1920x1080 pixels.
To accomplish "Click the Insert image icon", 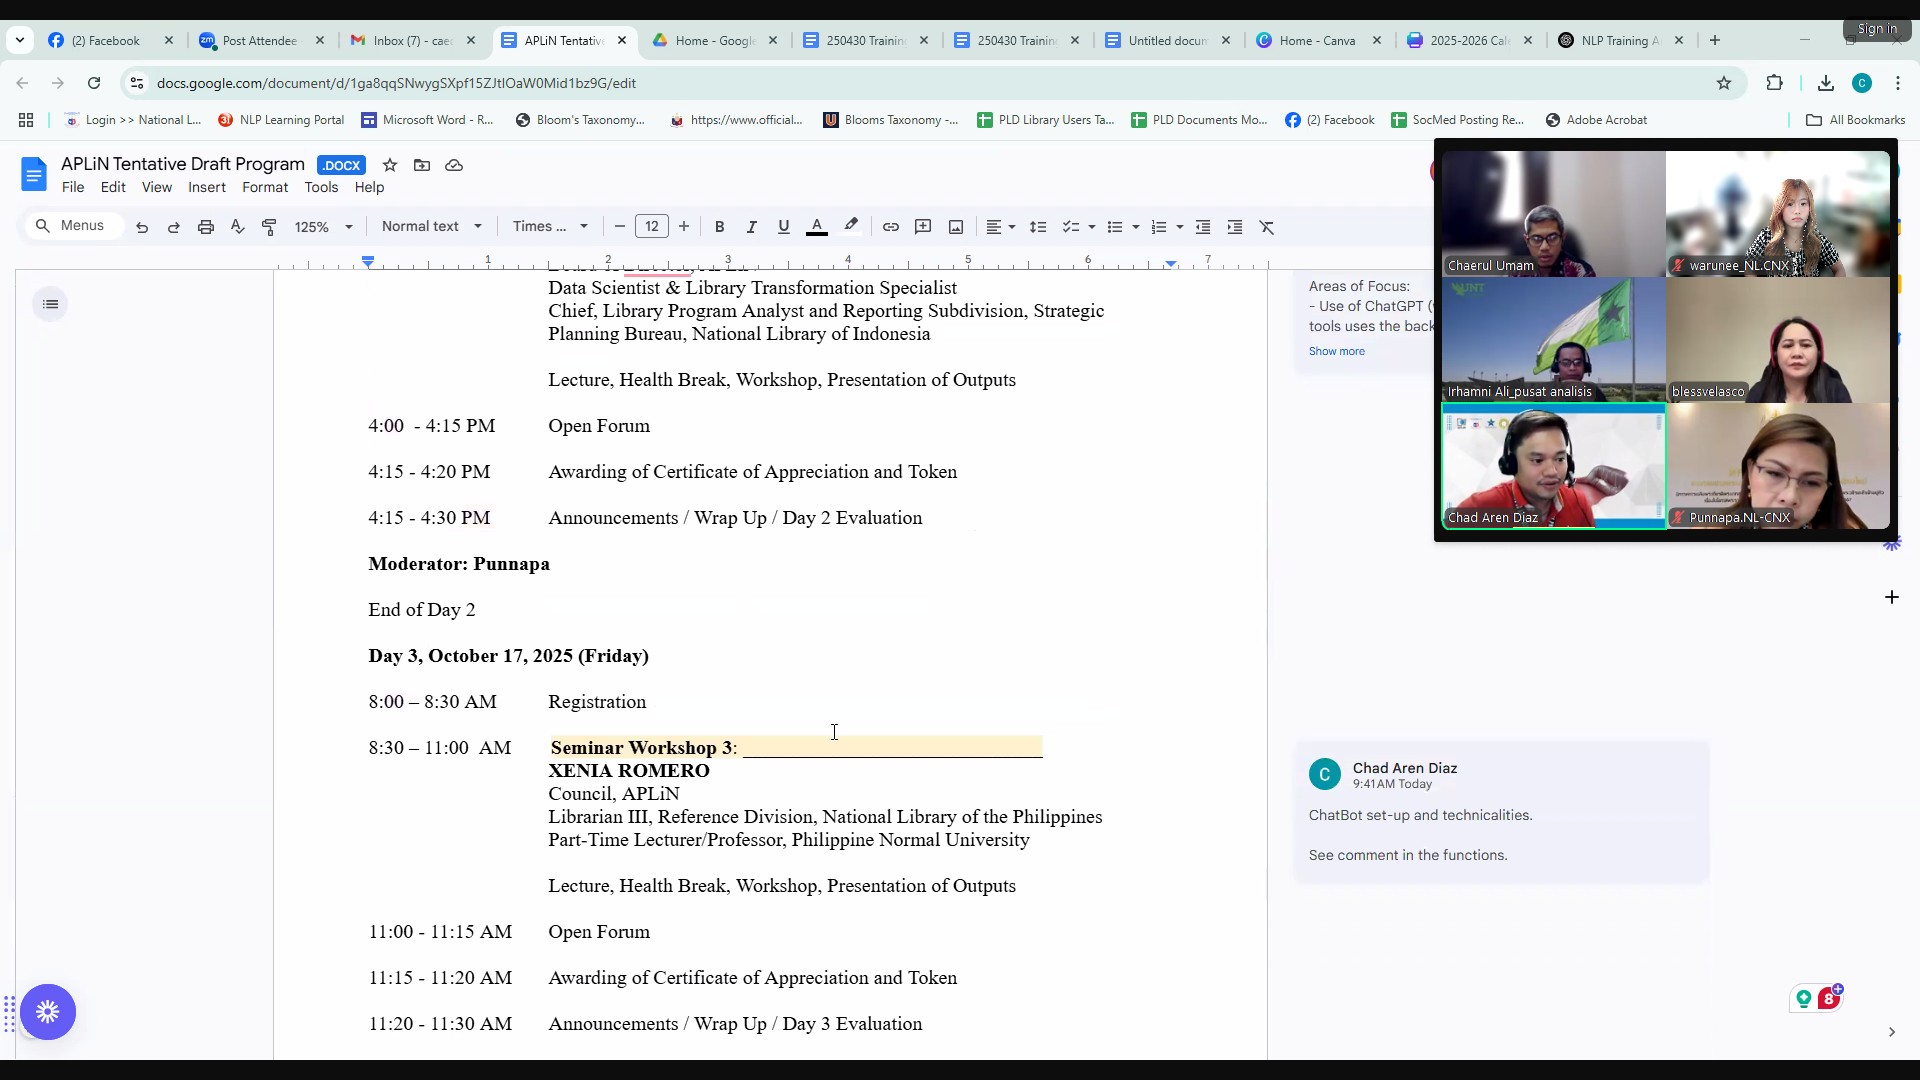I will click(956, 227).
